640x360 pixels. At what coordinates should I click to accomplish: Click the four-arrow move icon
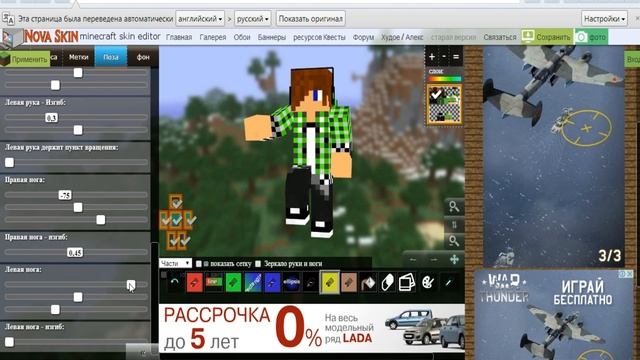click(454, 259)
